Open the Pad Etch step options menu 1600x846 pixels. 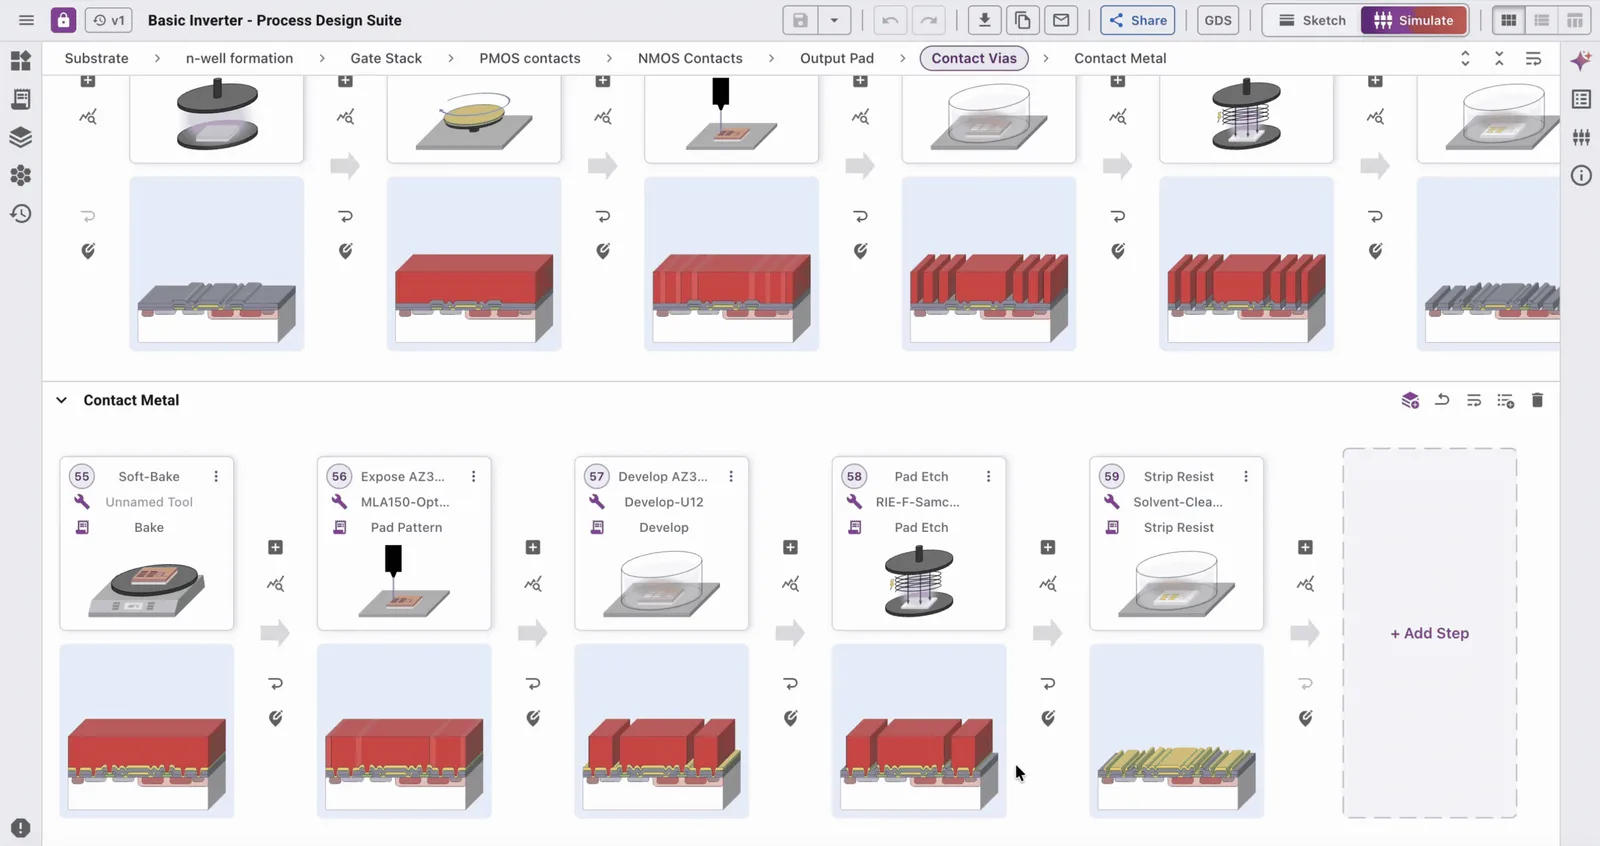[988, 476]
